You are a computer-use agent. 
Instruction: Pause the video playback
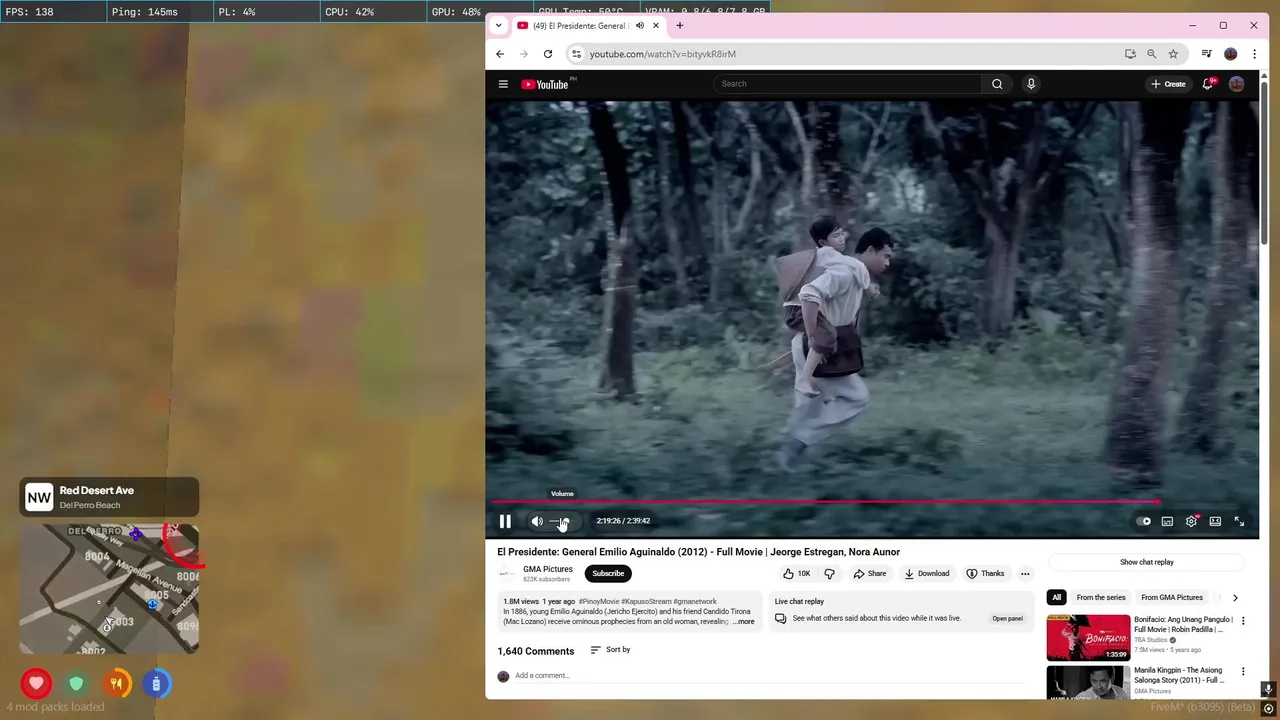tap(505, 521)
